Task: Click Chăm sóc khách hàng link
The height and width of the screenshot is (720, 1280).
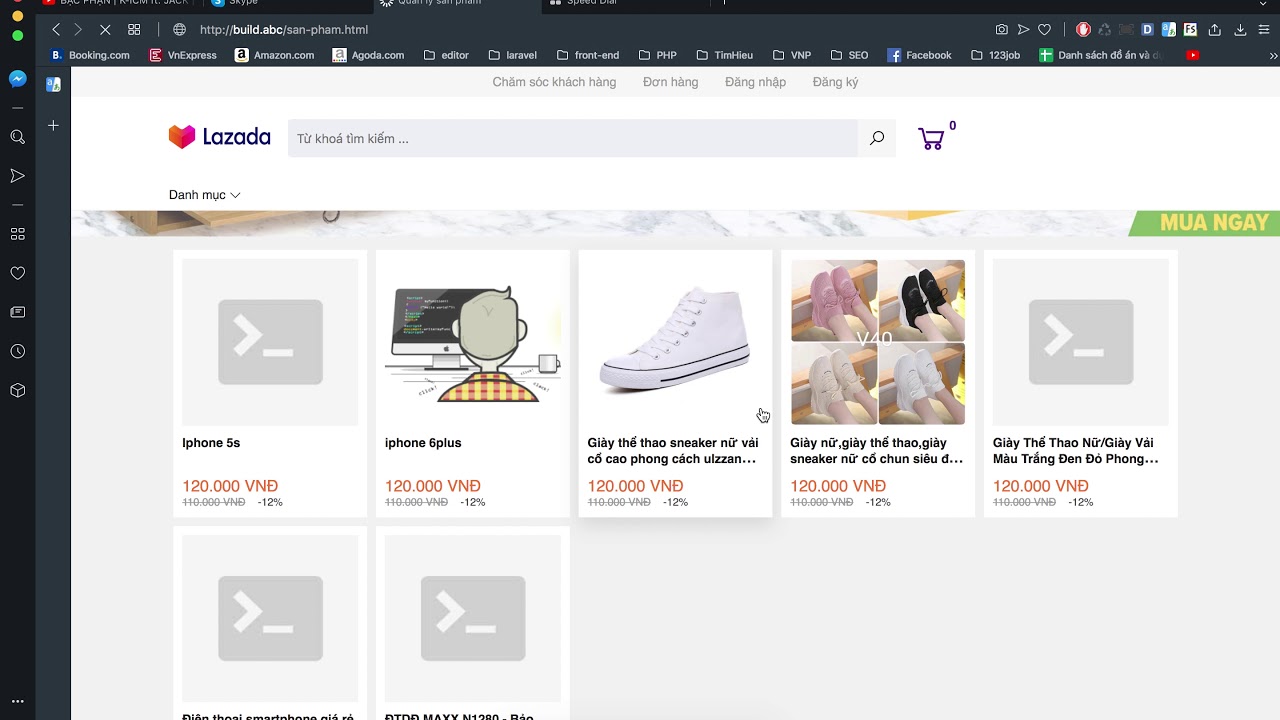Action: point(554,82)
